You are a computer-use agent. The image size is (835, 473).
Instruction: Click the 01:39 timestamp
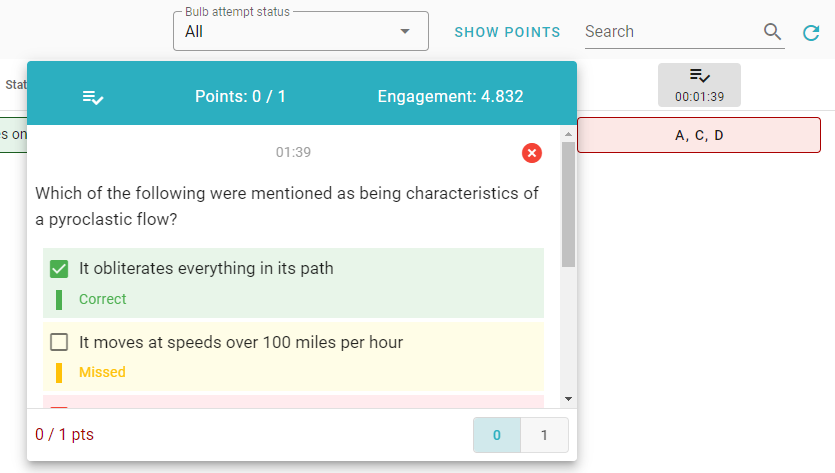tap(293, 152)
